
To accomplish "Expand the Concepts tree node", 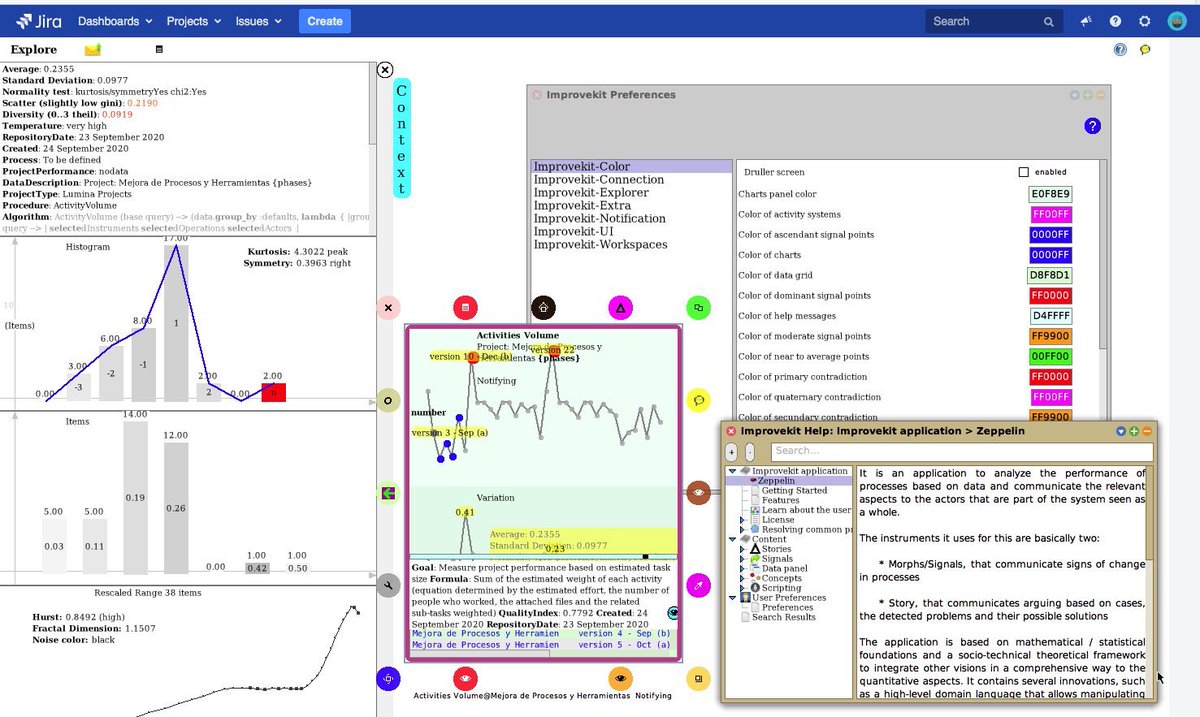I will (742, 578).
